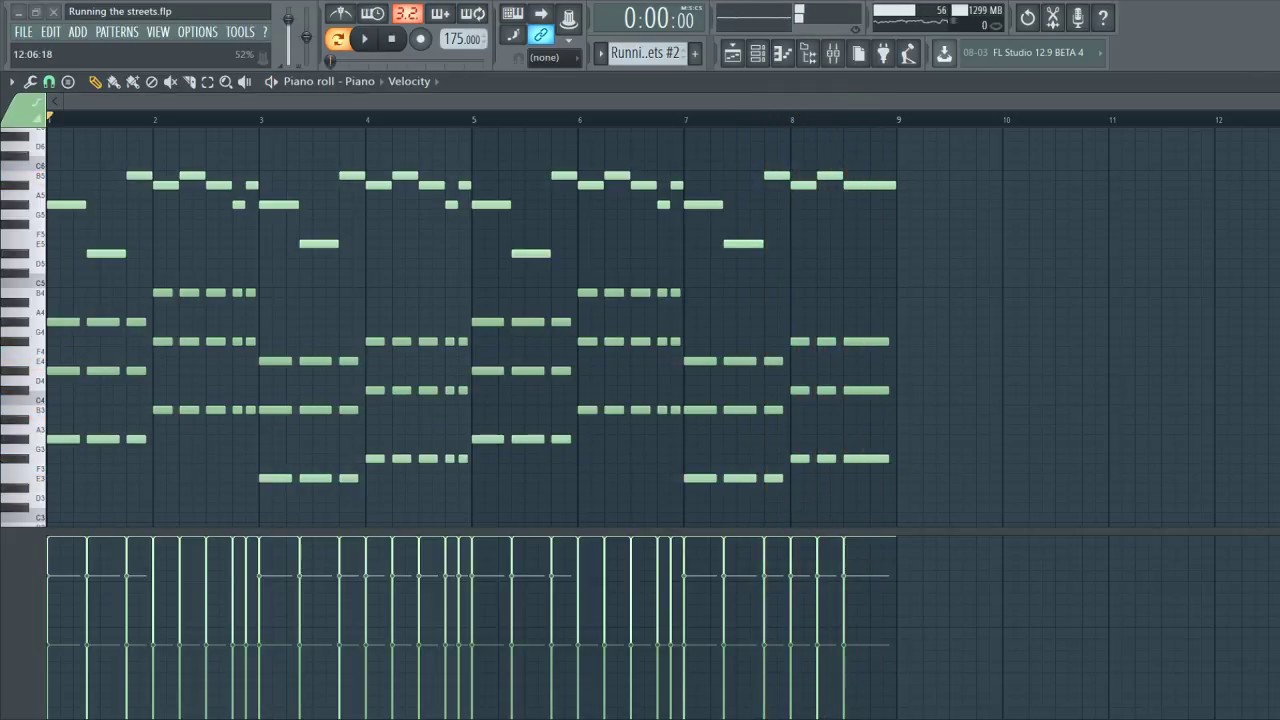The image size is (1280, 720).
Task: Toggle the 3.2.1 recording countdown
Action: tap(406, 14)
